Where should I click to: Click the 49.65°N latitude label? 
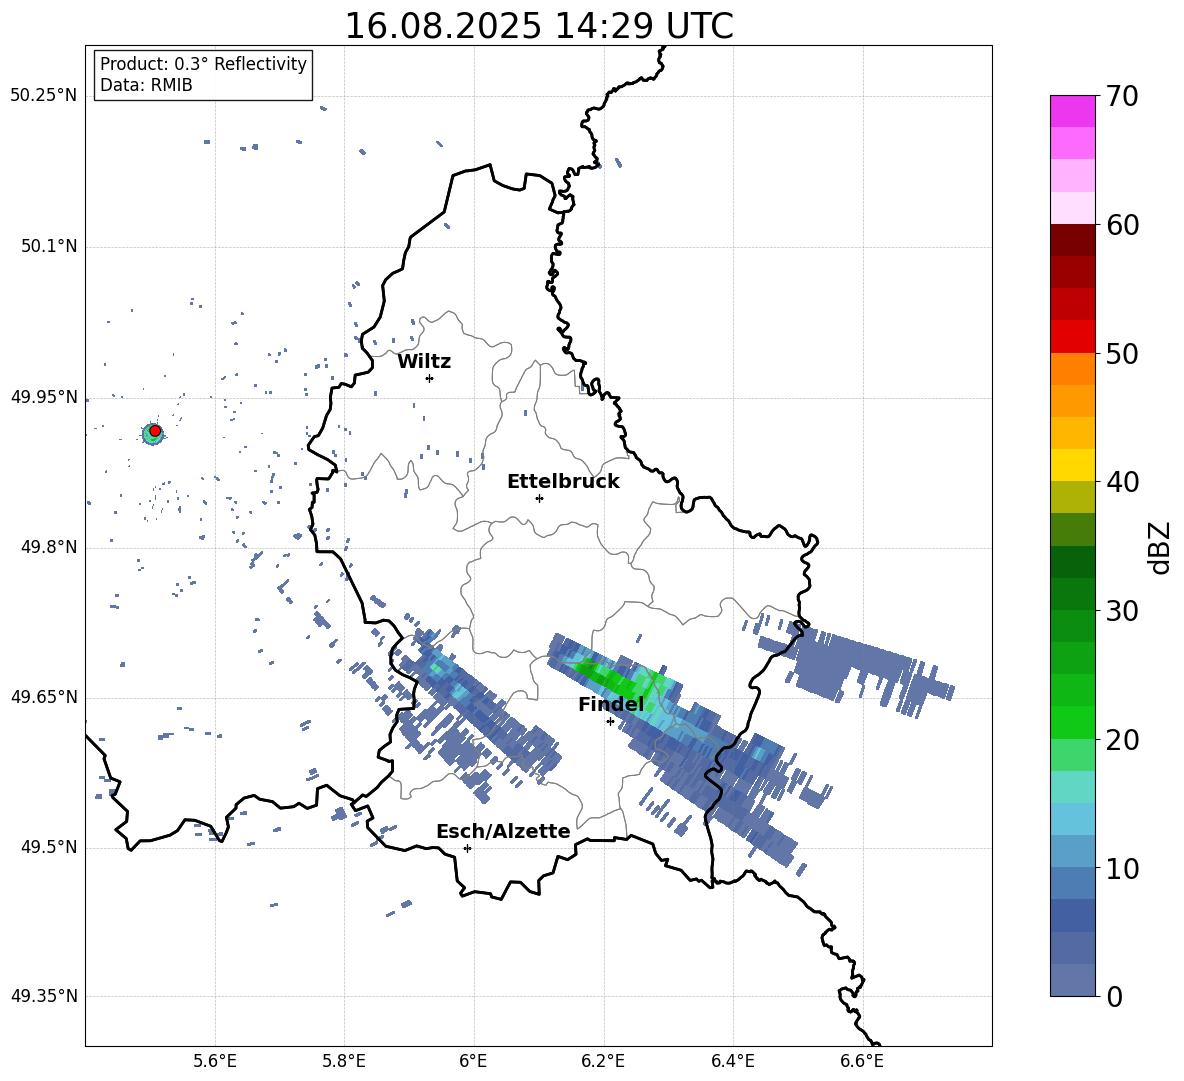point(44,696)
